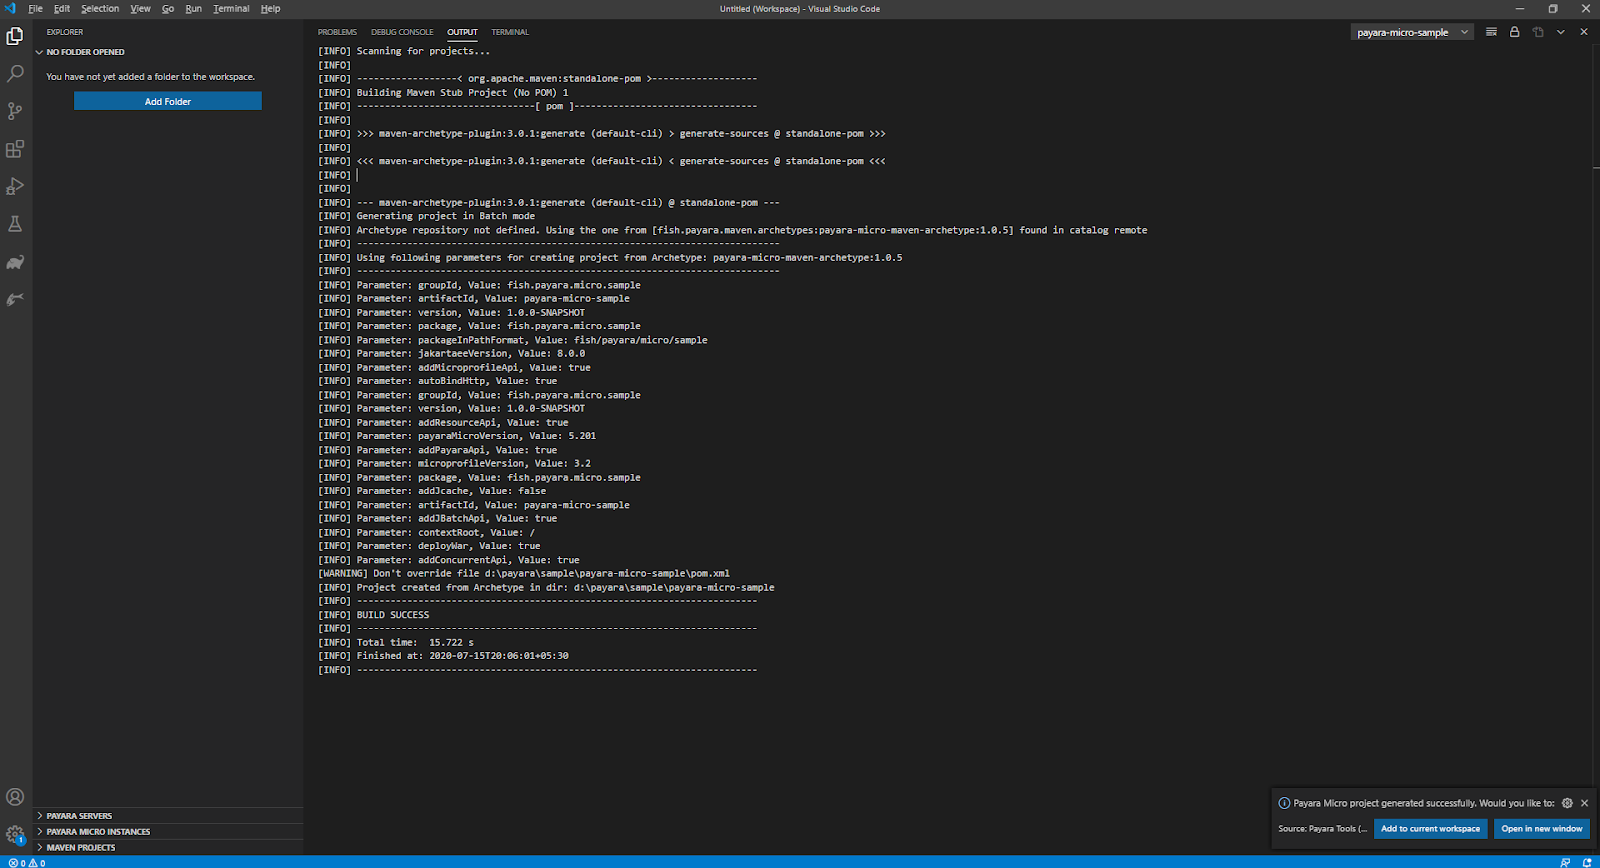Open notifications bell in status bar
Image resolution: width=1600 pixels, height=868 pixels.
point(1587,862)
